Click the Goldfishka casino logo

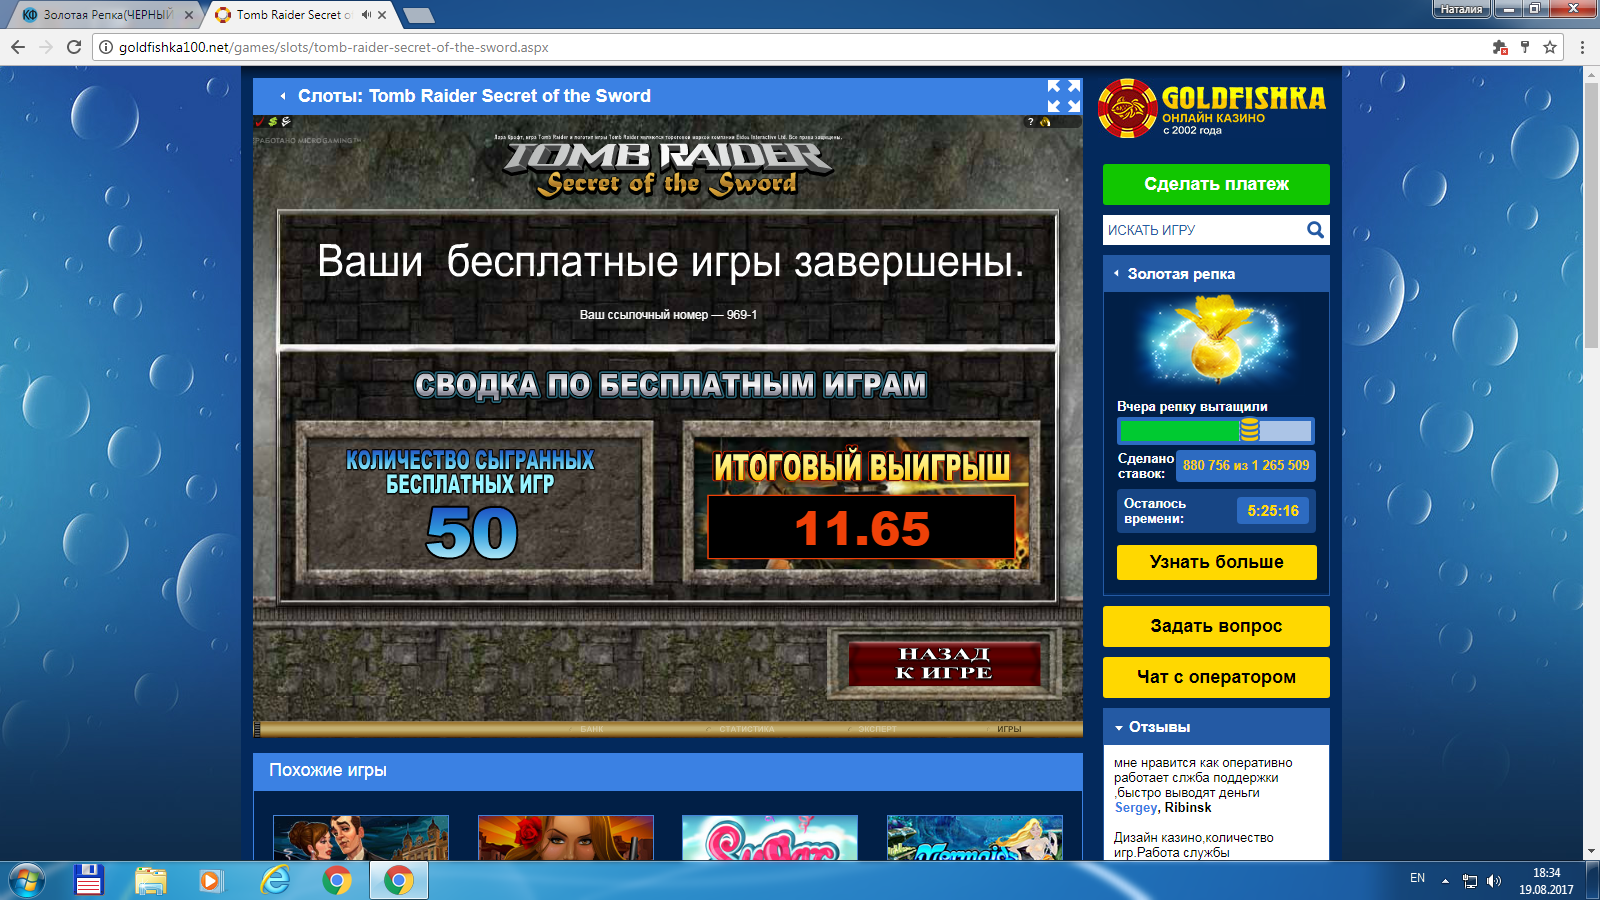click(1212, 108)
